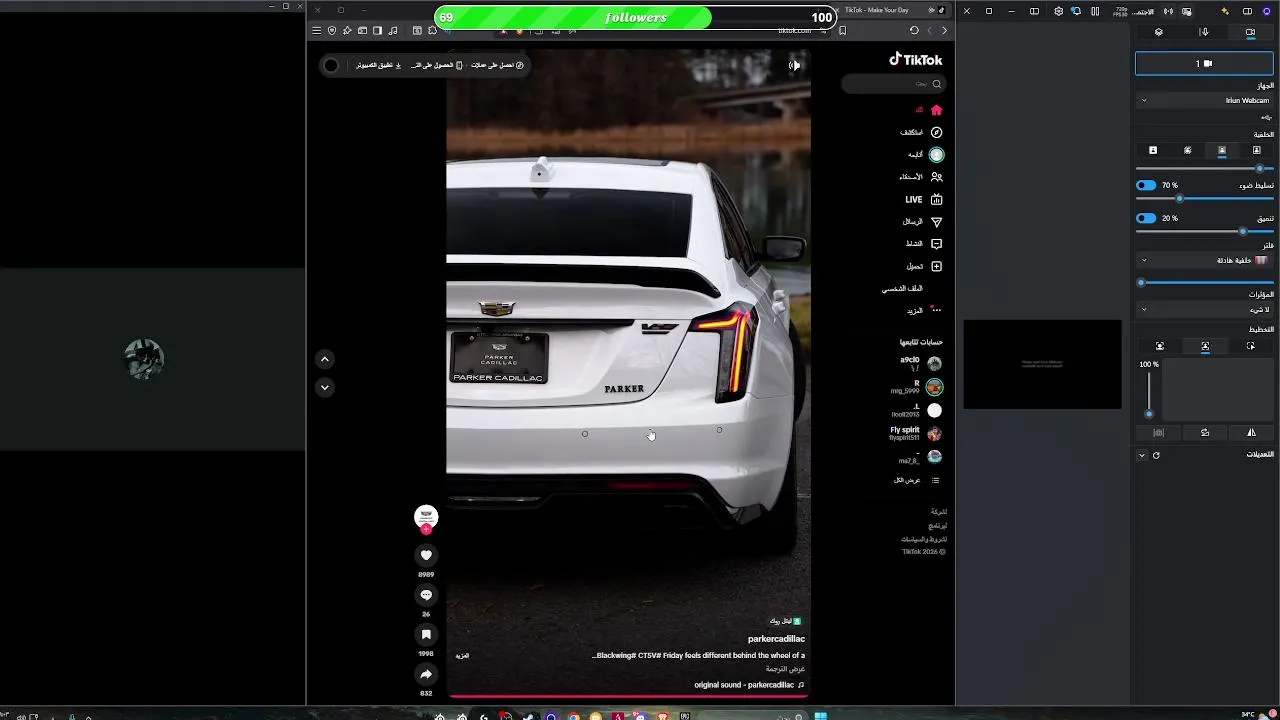Open the LIVE section in TikTok
The height and width of the screenshot is (720, 1280).
924,199
